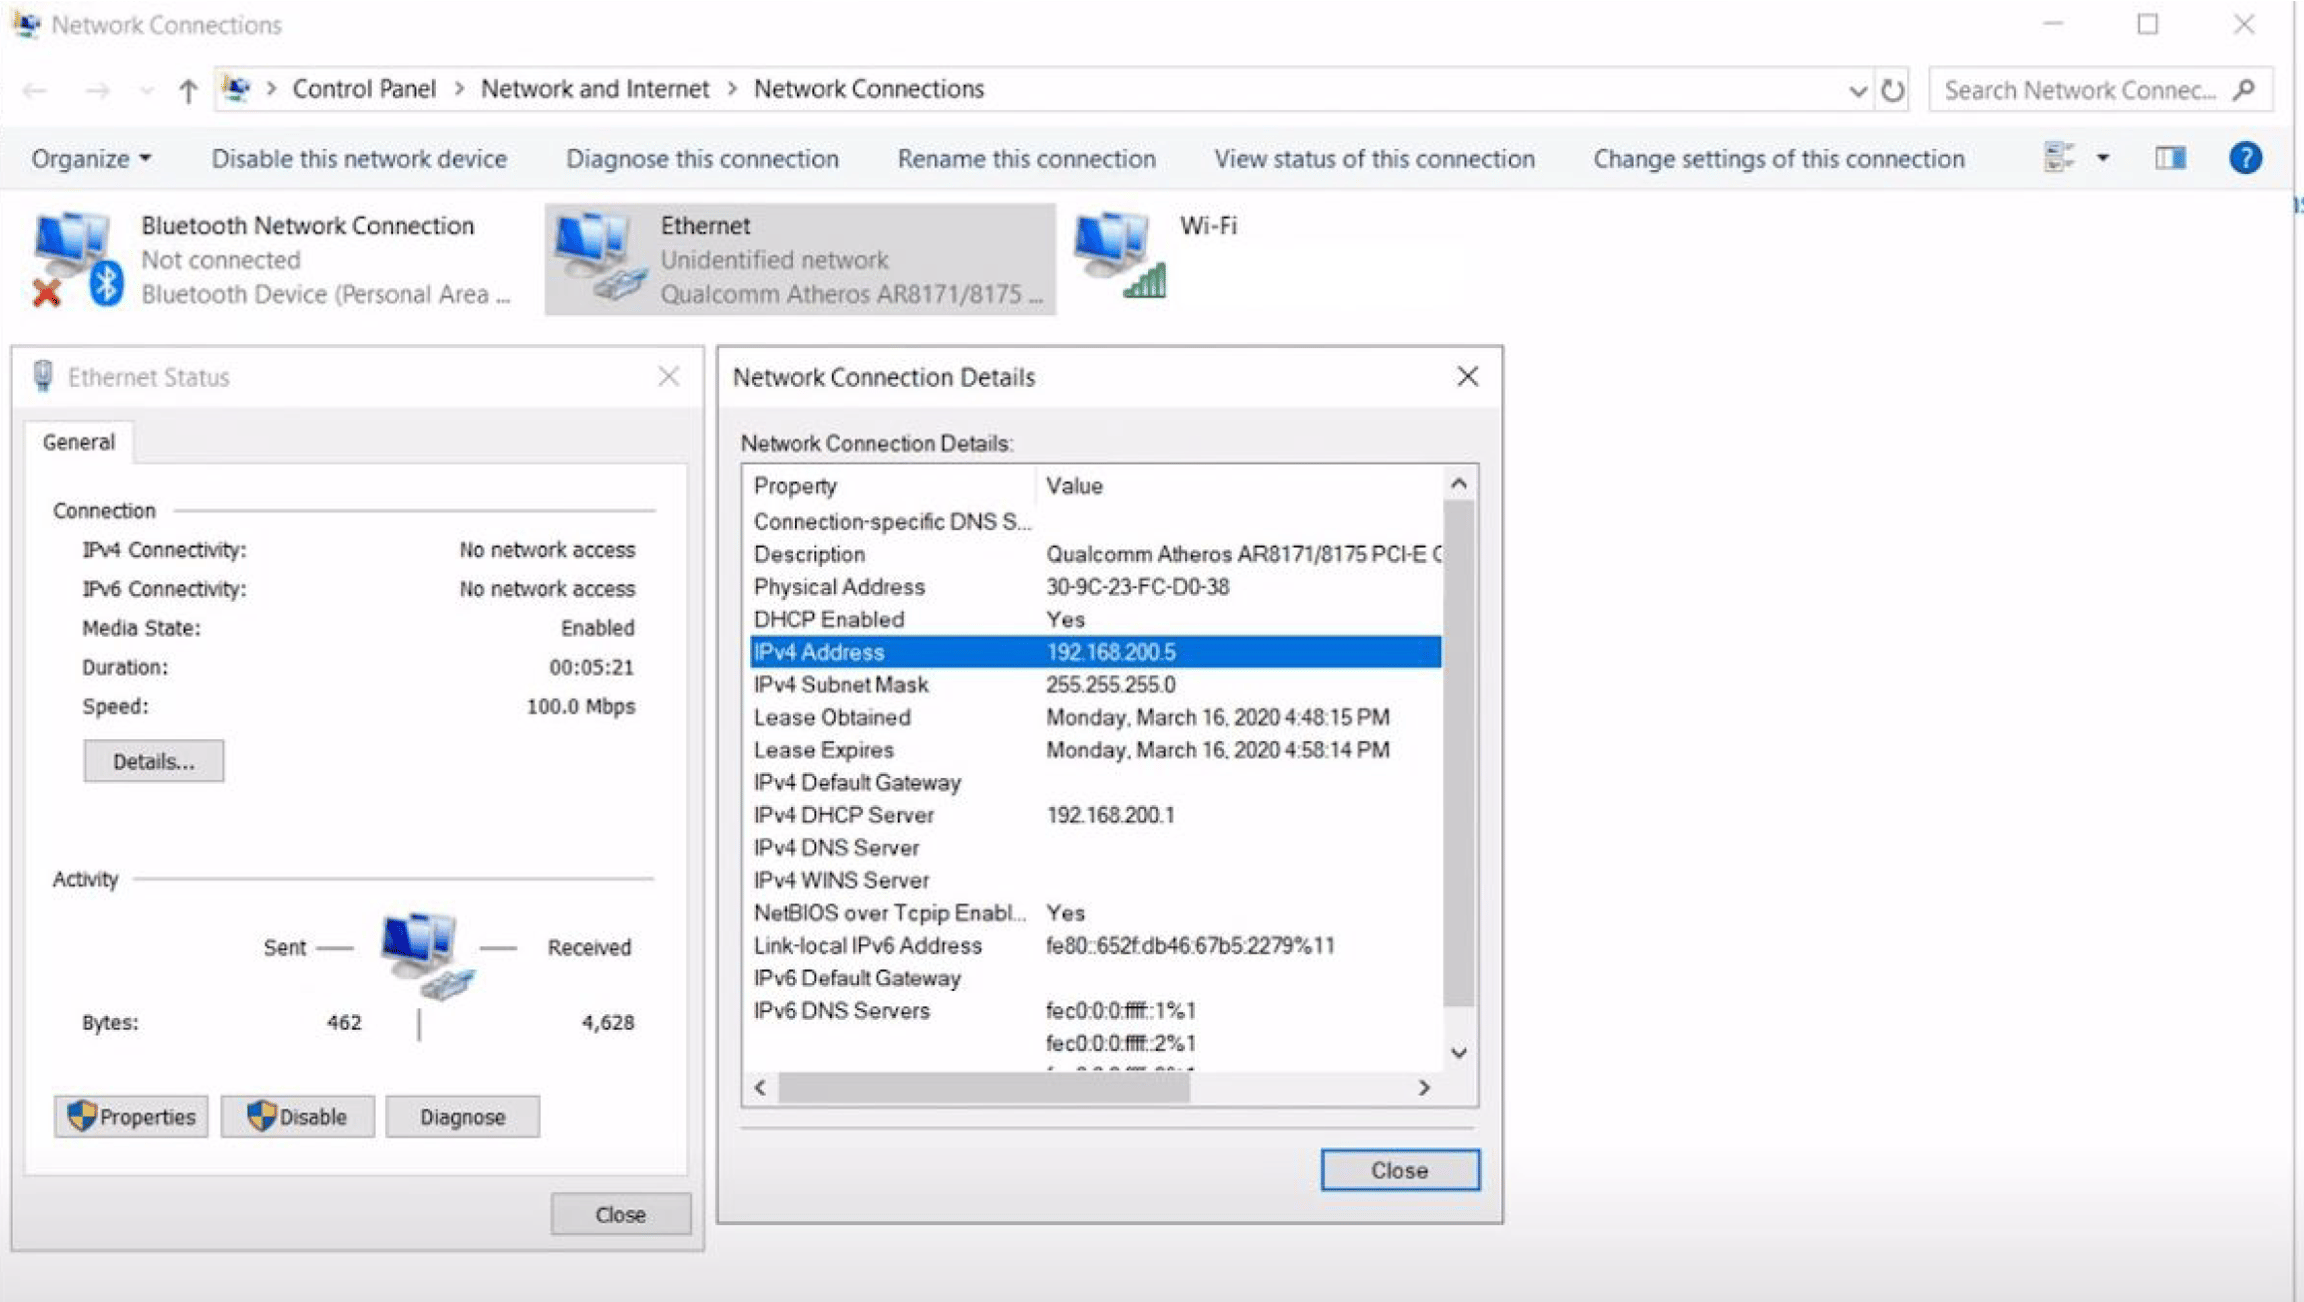Toggle the preview pane icon
Viewport: 2304px width, 1302px height.
click(2170, 158)
